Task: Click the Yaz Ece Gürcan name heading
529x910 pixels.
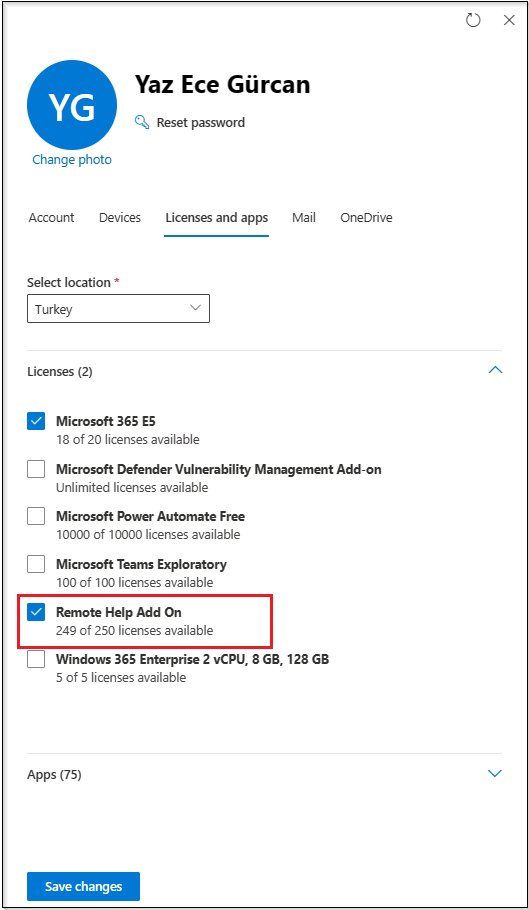Action: click(x=223, y=85)
